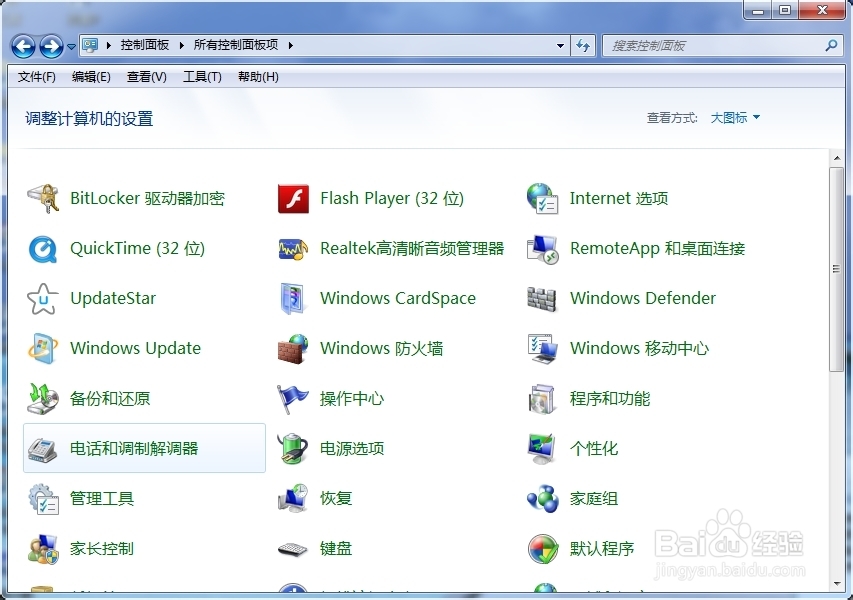Click the 默认程序 icon
Image resolution: width=853 pixels, height=600 pixels.
point(542,549)
